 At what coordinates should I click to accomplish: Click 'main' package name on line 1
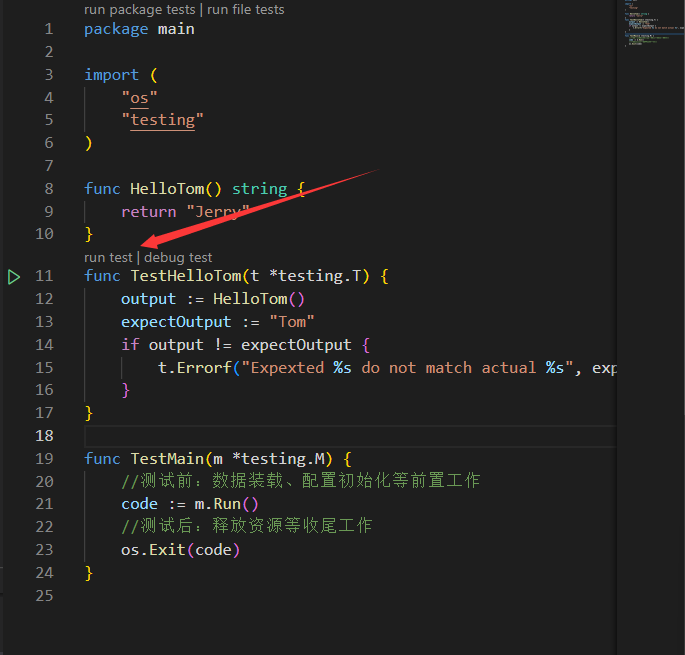(176, 29)
